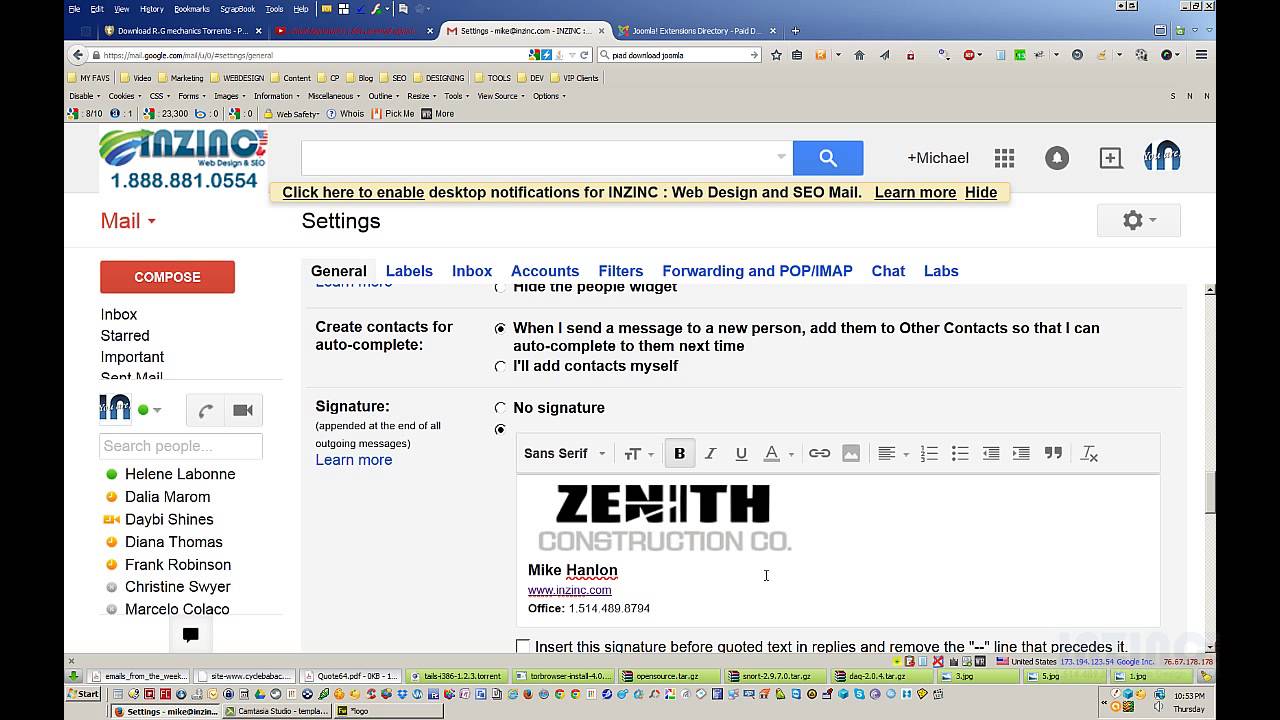Click the Gmail search input box
The image size is (1280, 720).
[x=538, y=158]
